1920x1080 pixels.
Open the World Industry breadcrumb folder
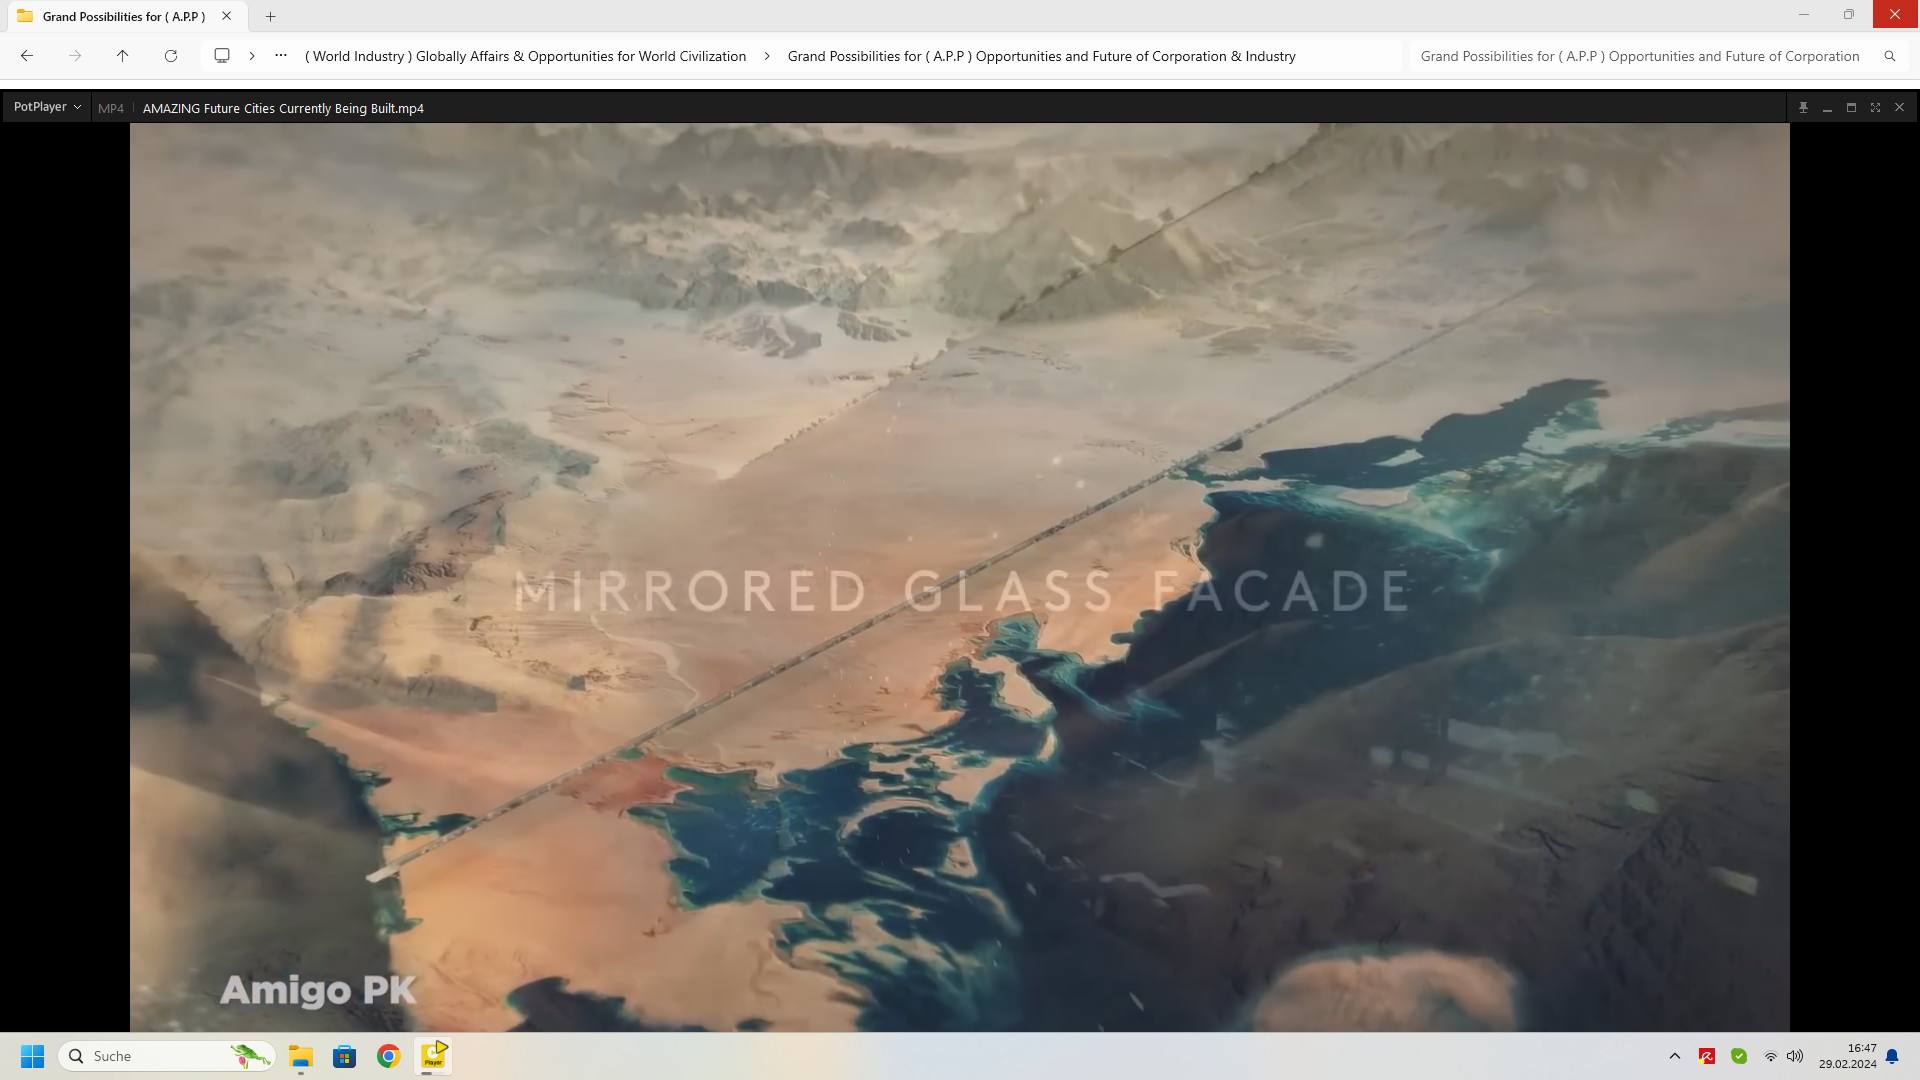tap(525, 56)
